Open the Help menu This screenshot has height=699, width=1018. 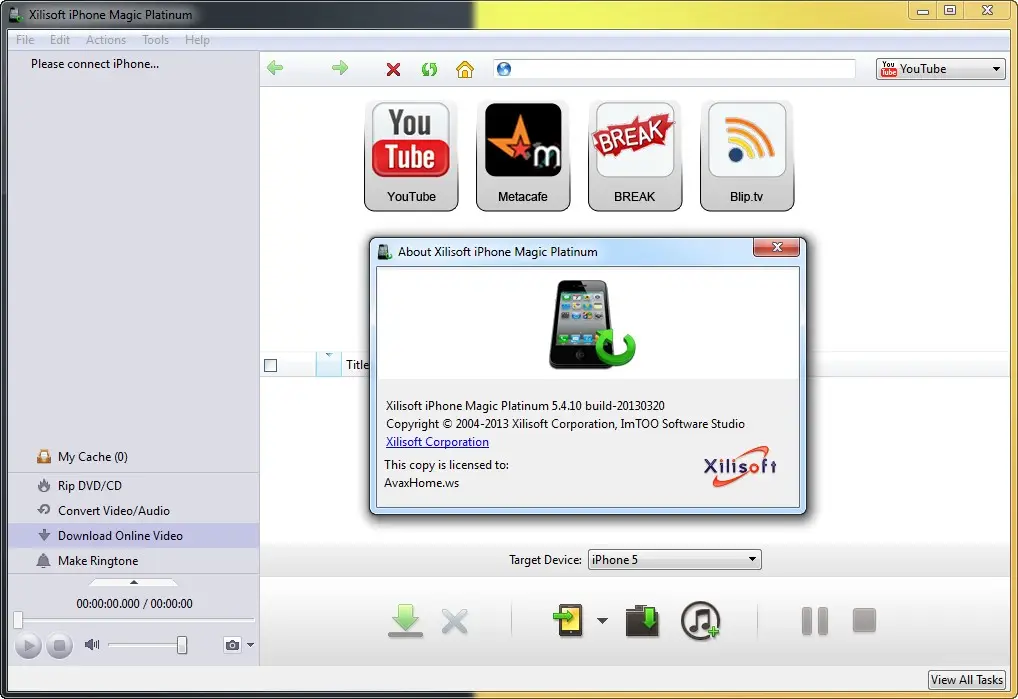[x=197, y=40]
